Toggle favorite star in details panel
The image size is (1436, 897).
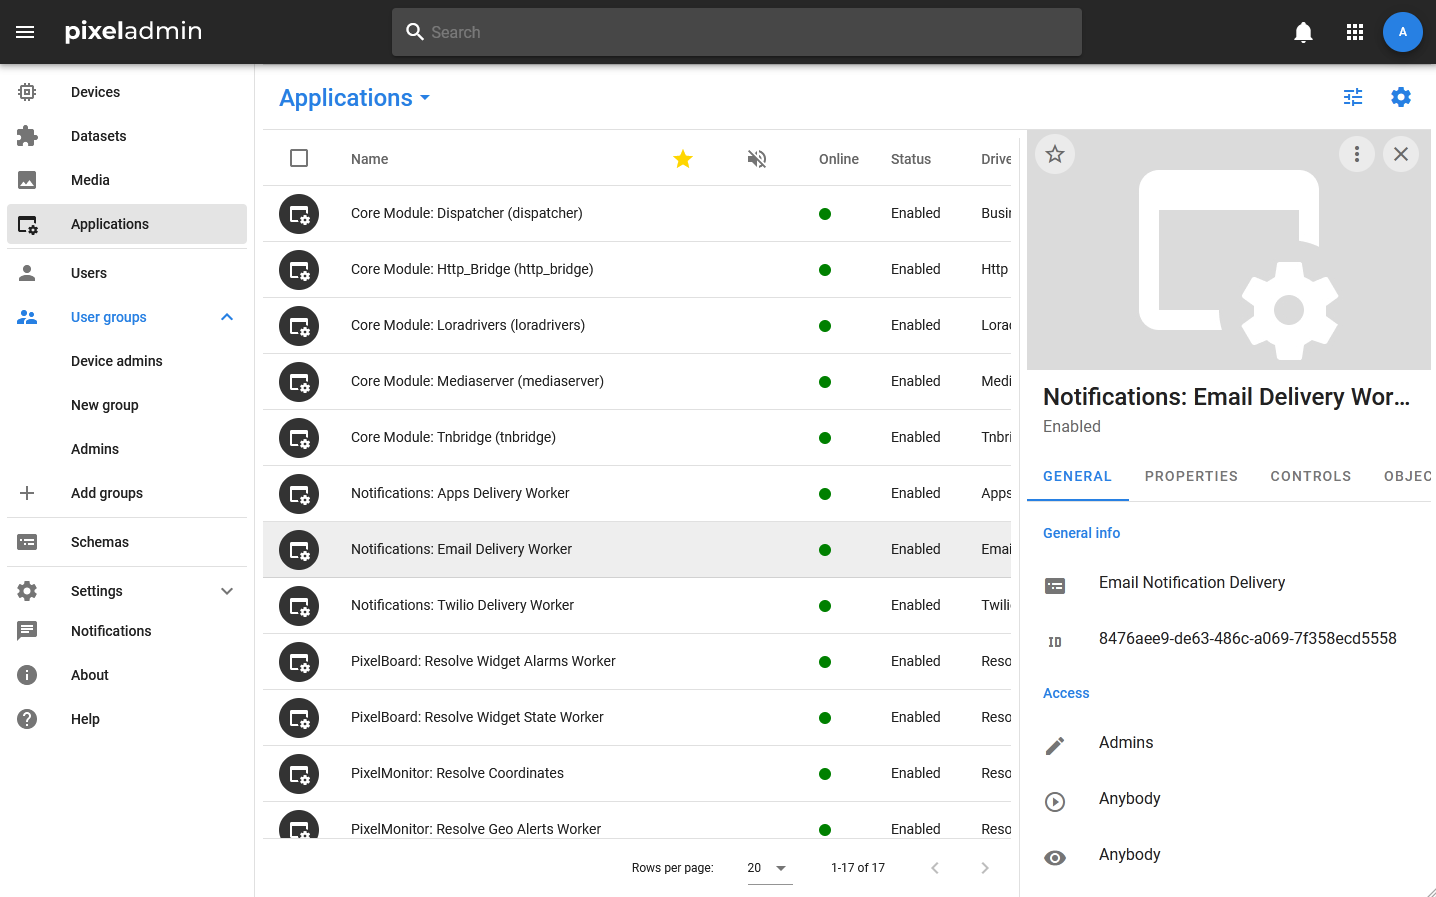[1055, 154]
